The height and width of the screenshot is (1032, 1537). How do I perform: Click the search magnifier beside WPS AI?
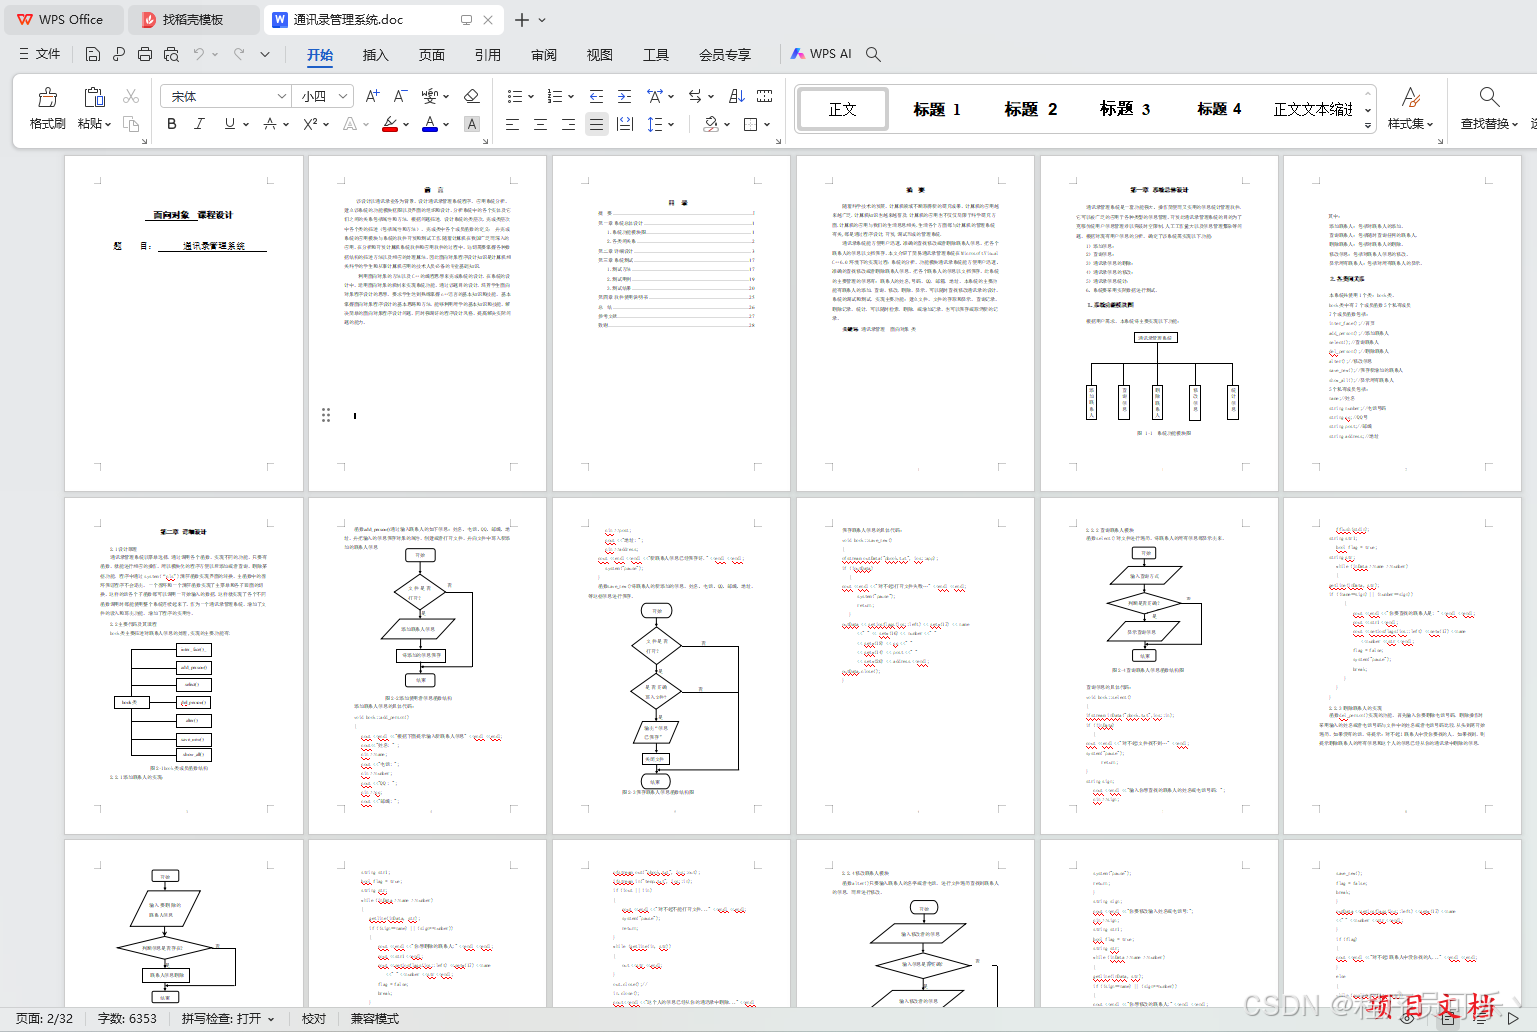point(873,54)
